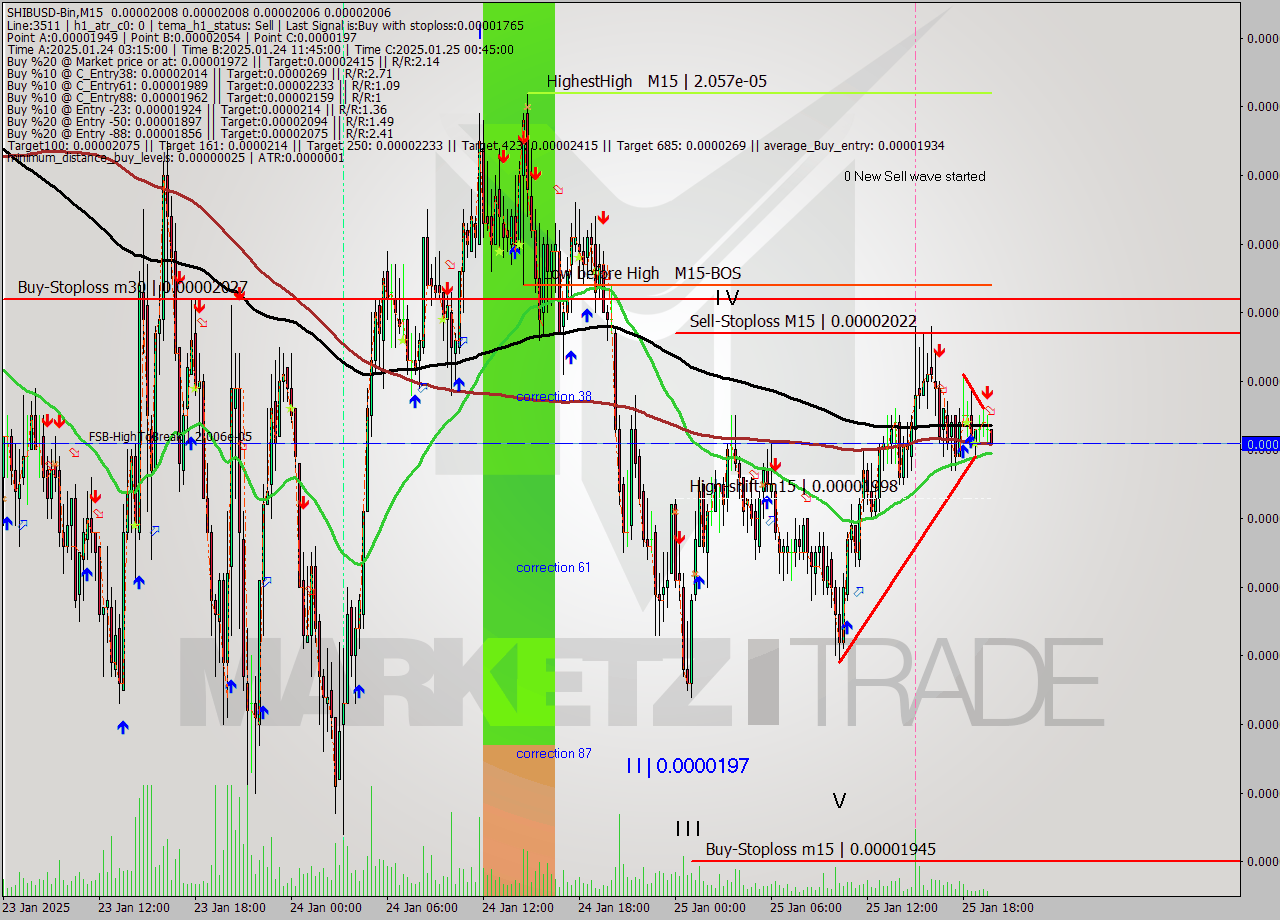
Task: Select 'Buy %20 @ Market price' info line
Action: click(x=222, y=61)
